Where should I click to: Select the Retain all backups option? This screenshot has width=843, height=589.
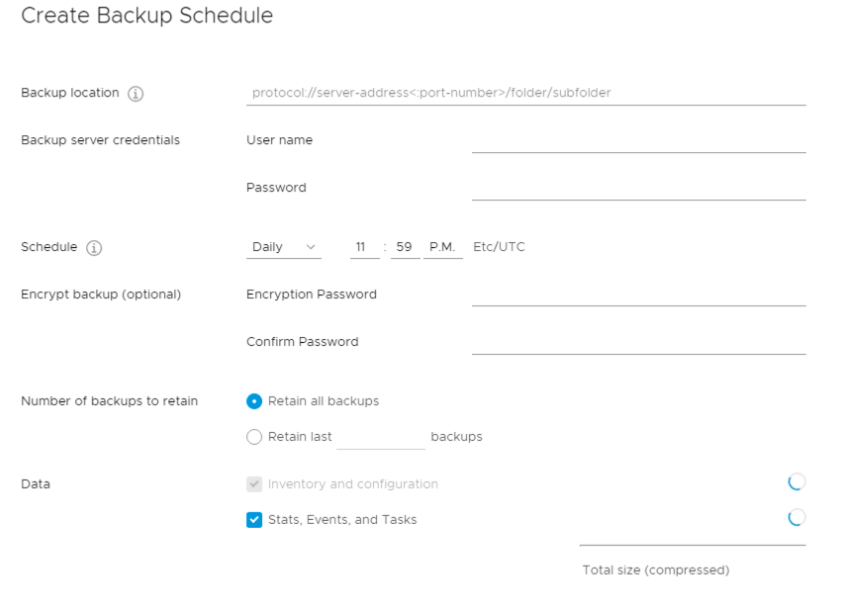click(254, 401)
